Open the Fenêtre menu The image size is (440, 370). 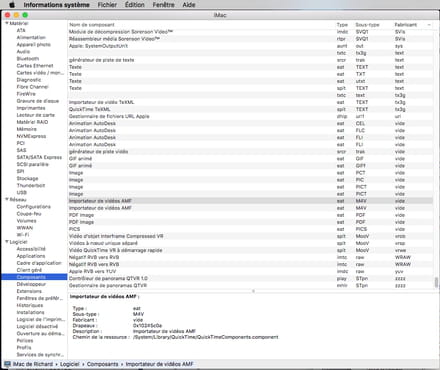coord(163,5)
